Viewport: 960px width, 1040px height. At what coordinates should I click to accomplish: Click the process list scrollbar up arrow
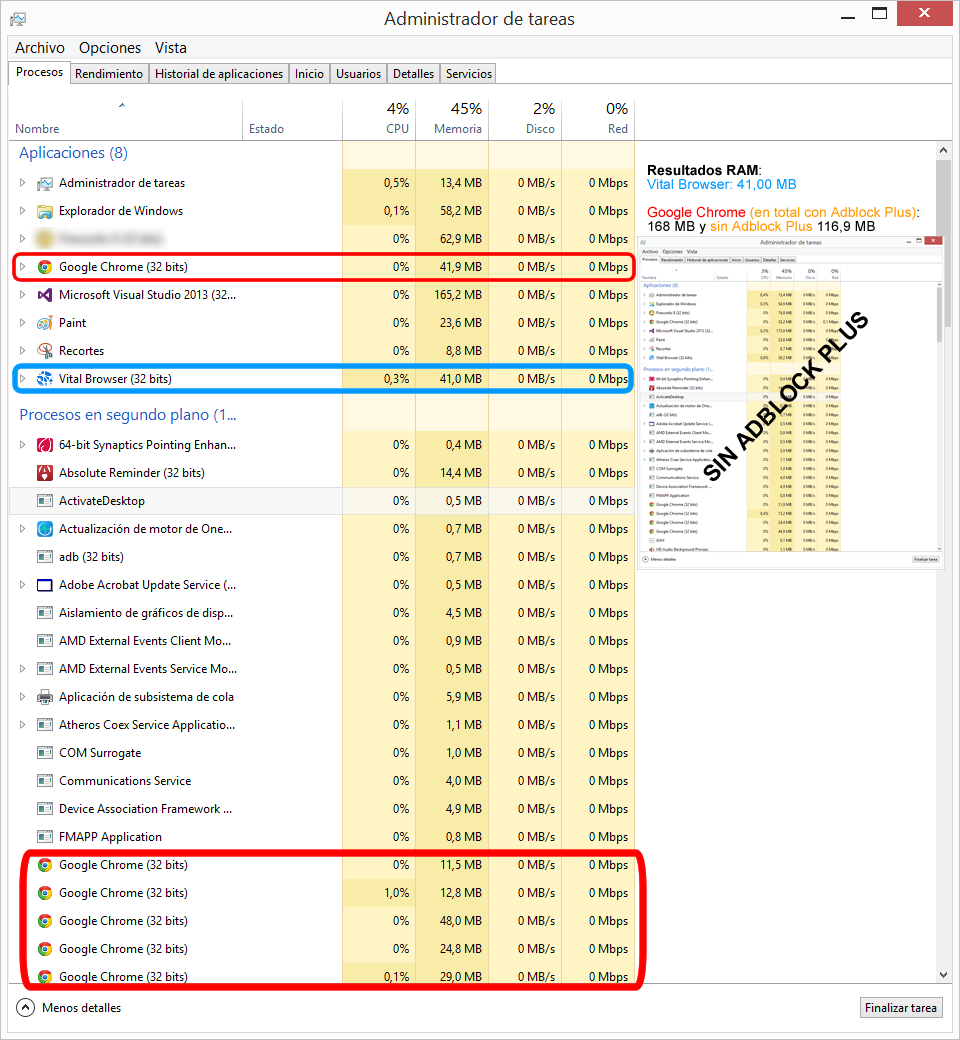[x=943, y=151]
